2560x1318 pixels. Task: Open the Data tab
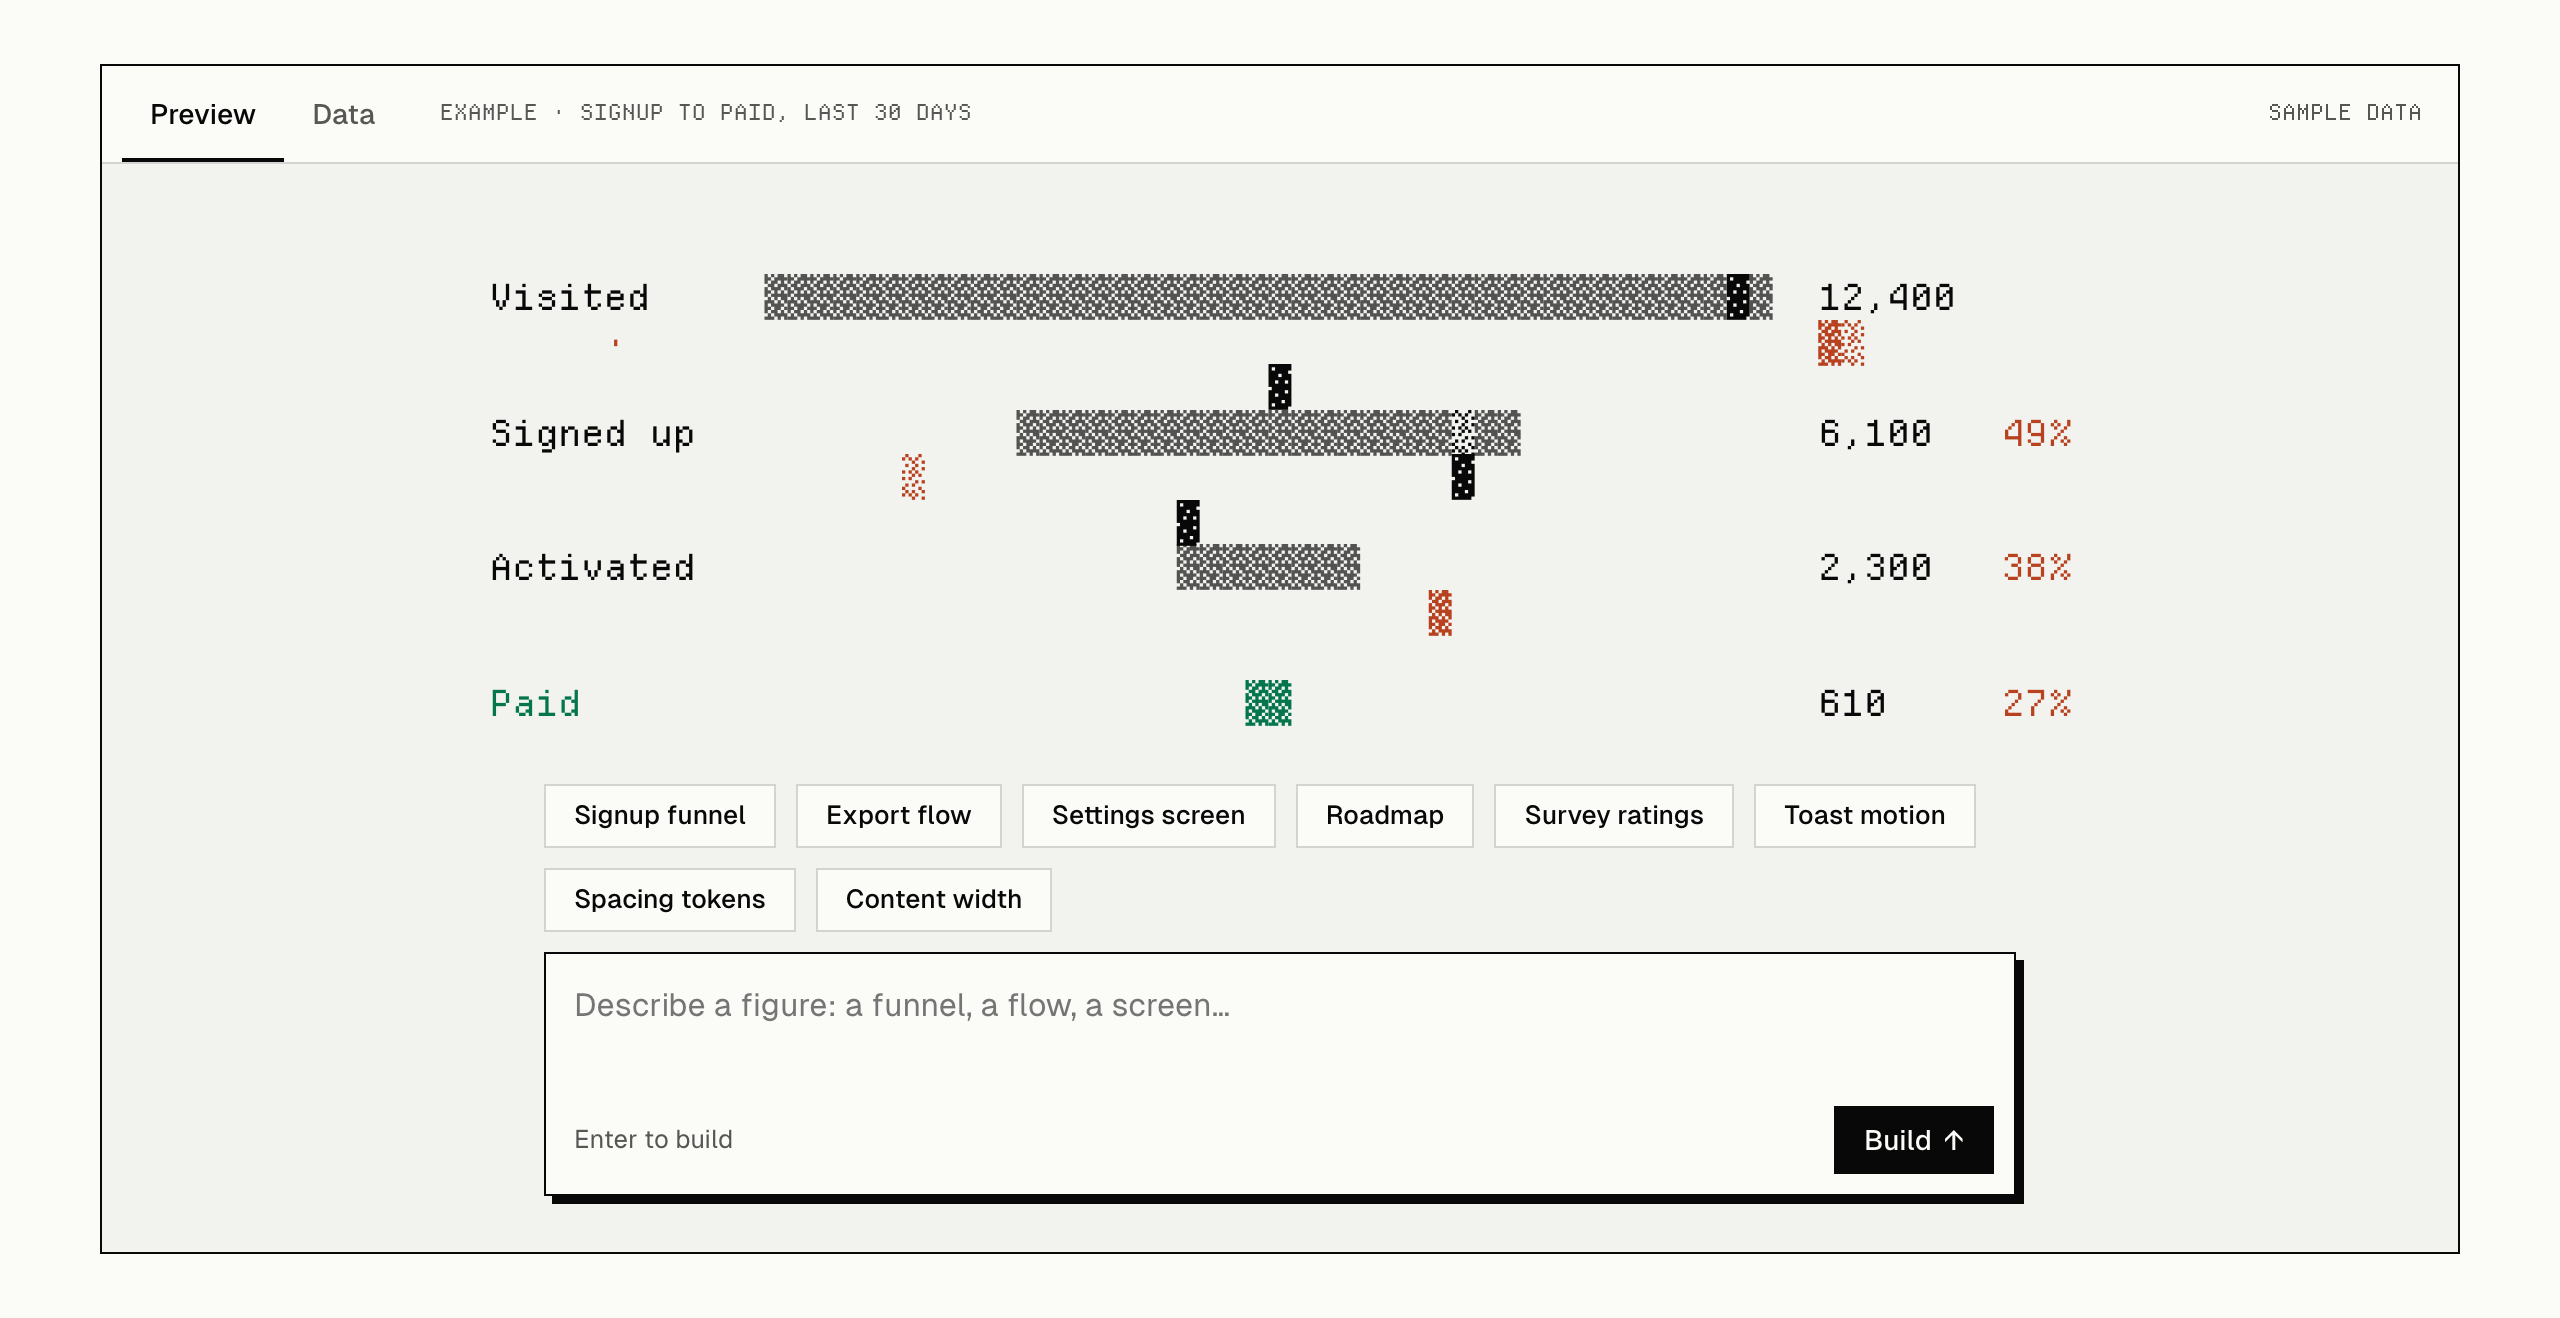pyautogui.click(x=343, y=114)
